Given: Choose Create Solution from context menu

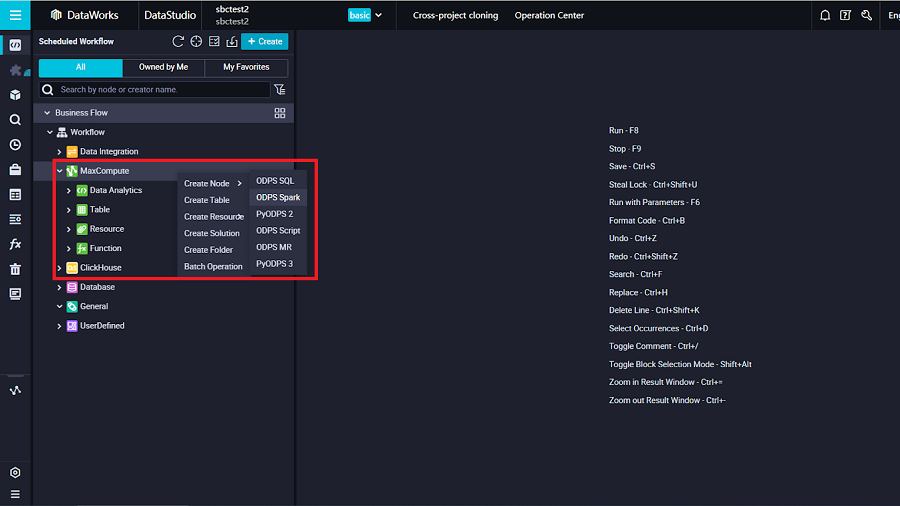Looking at the screenshot, I should [x=213, y=233].
